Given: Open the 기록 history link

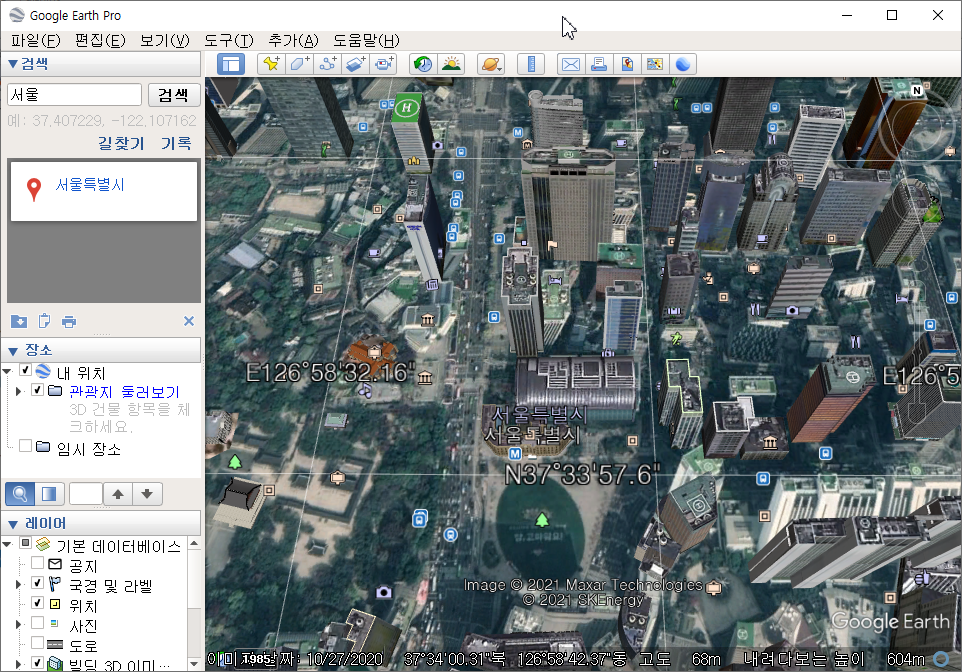Looking at the screenshot, I should (x=176, y=143).
